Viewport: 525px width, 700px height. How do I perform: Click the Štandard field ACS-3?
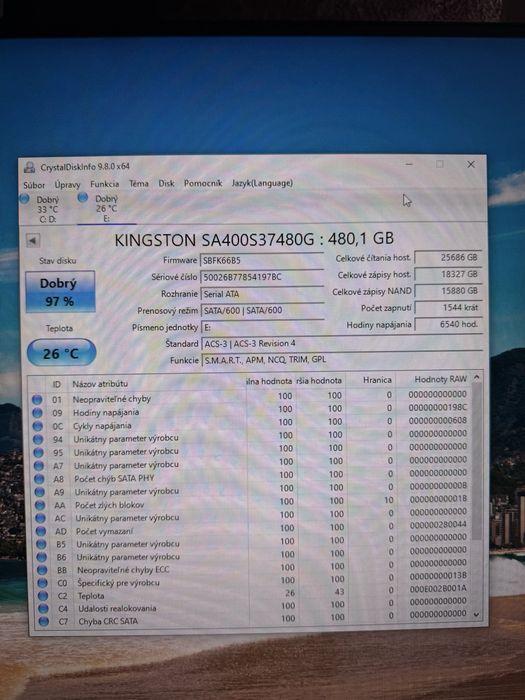342,343
